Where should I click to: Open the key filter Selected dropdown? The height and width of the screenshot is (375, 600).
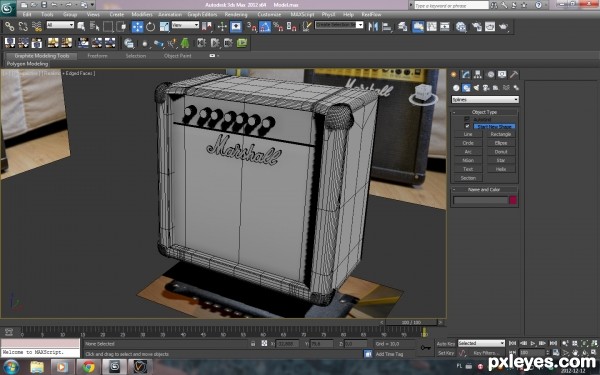(x=481, y=343)
